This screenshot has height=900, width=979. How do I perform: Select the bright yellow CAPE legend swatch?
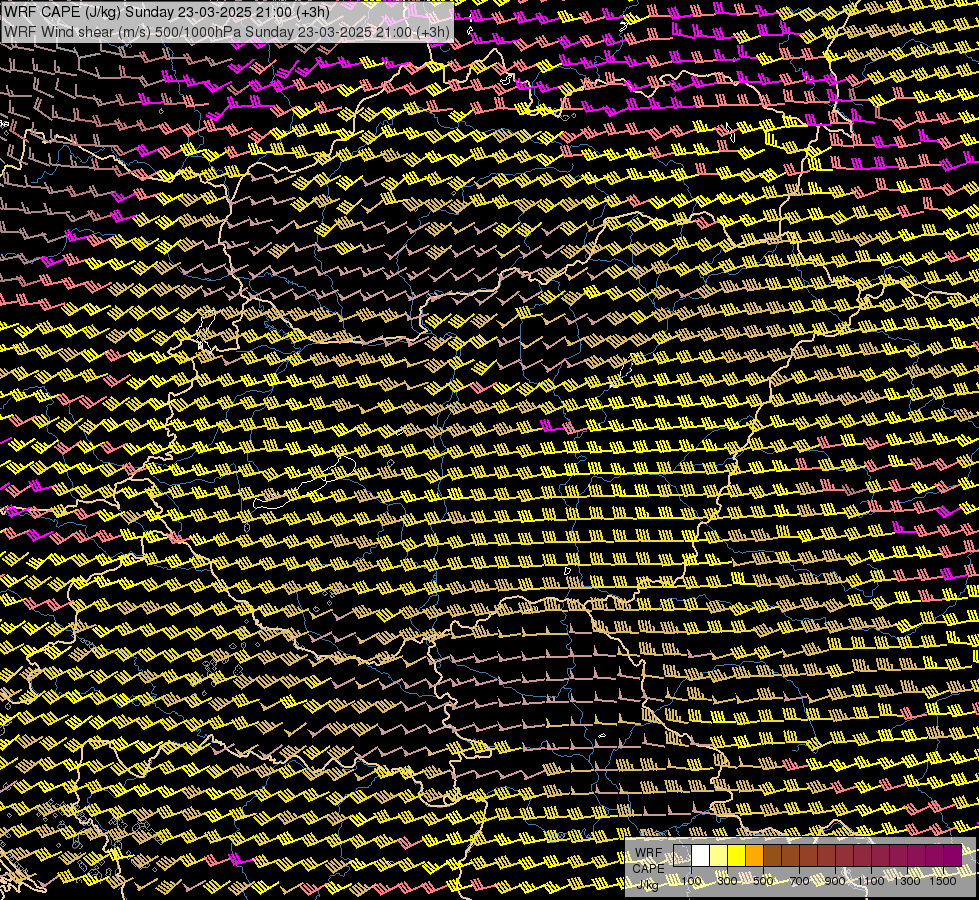pyautogui.click(x=737, y=855)
